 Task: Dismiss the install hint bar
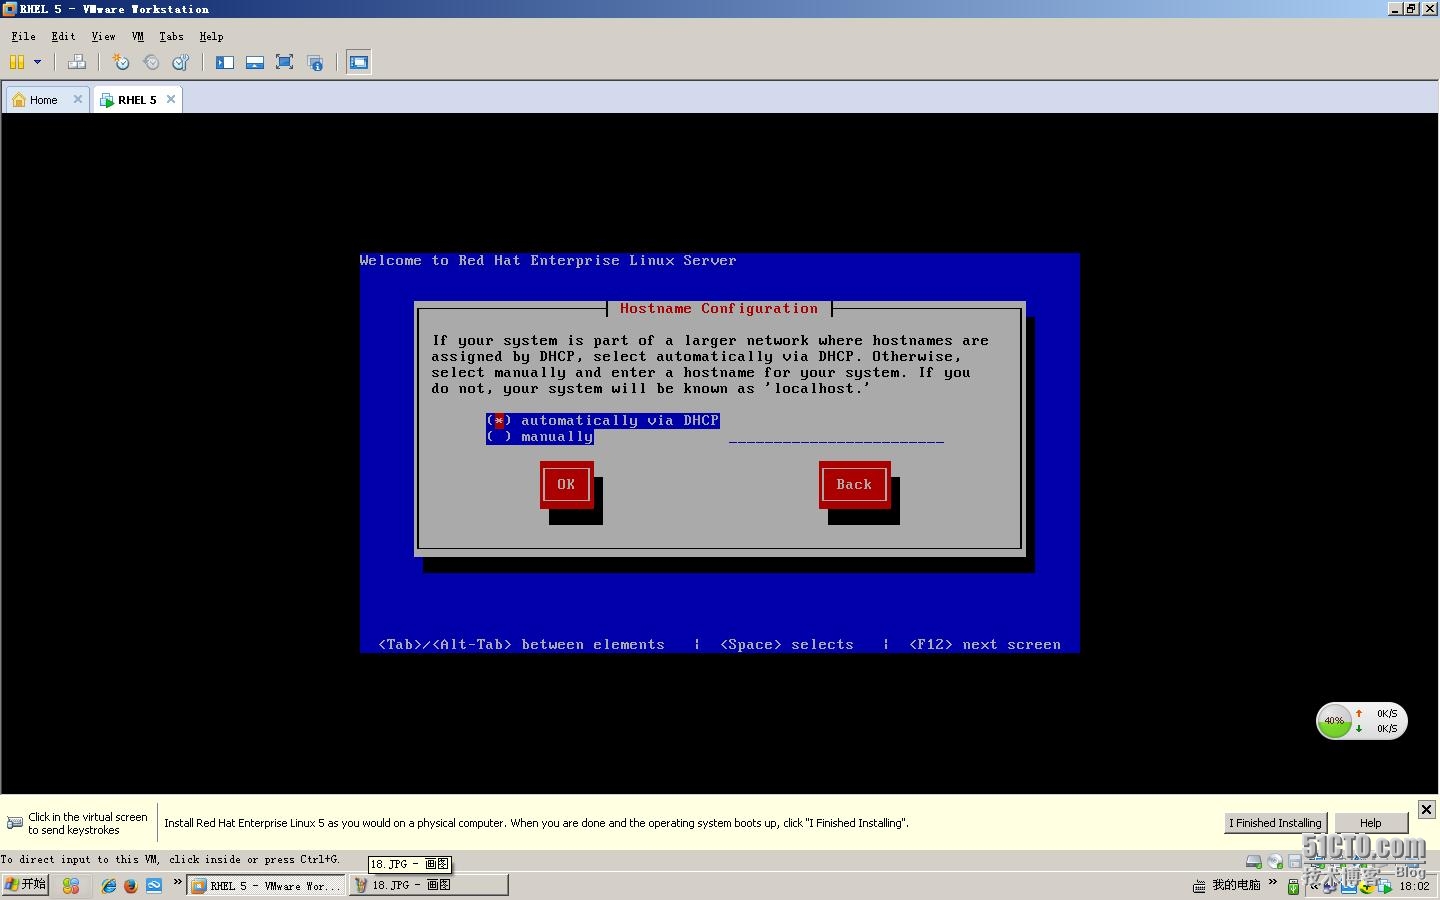1427,809
